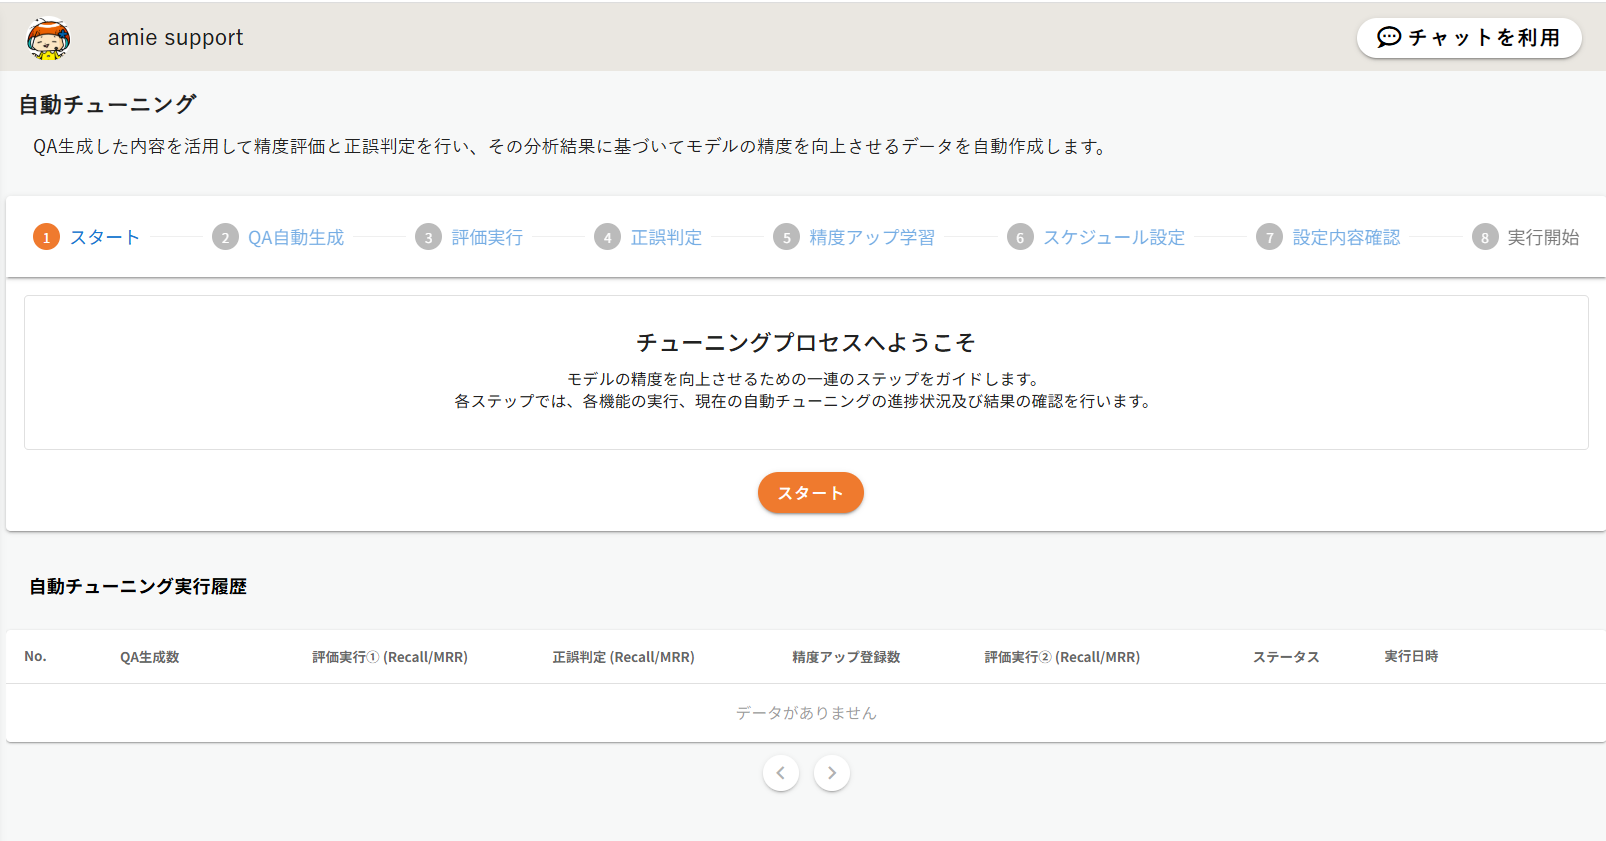Select step 3 評価実行 number icon
The image size is (1606, 841).
428,237
